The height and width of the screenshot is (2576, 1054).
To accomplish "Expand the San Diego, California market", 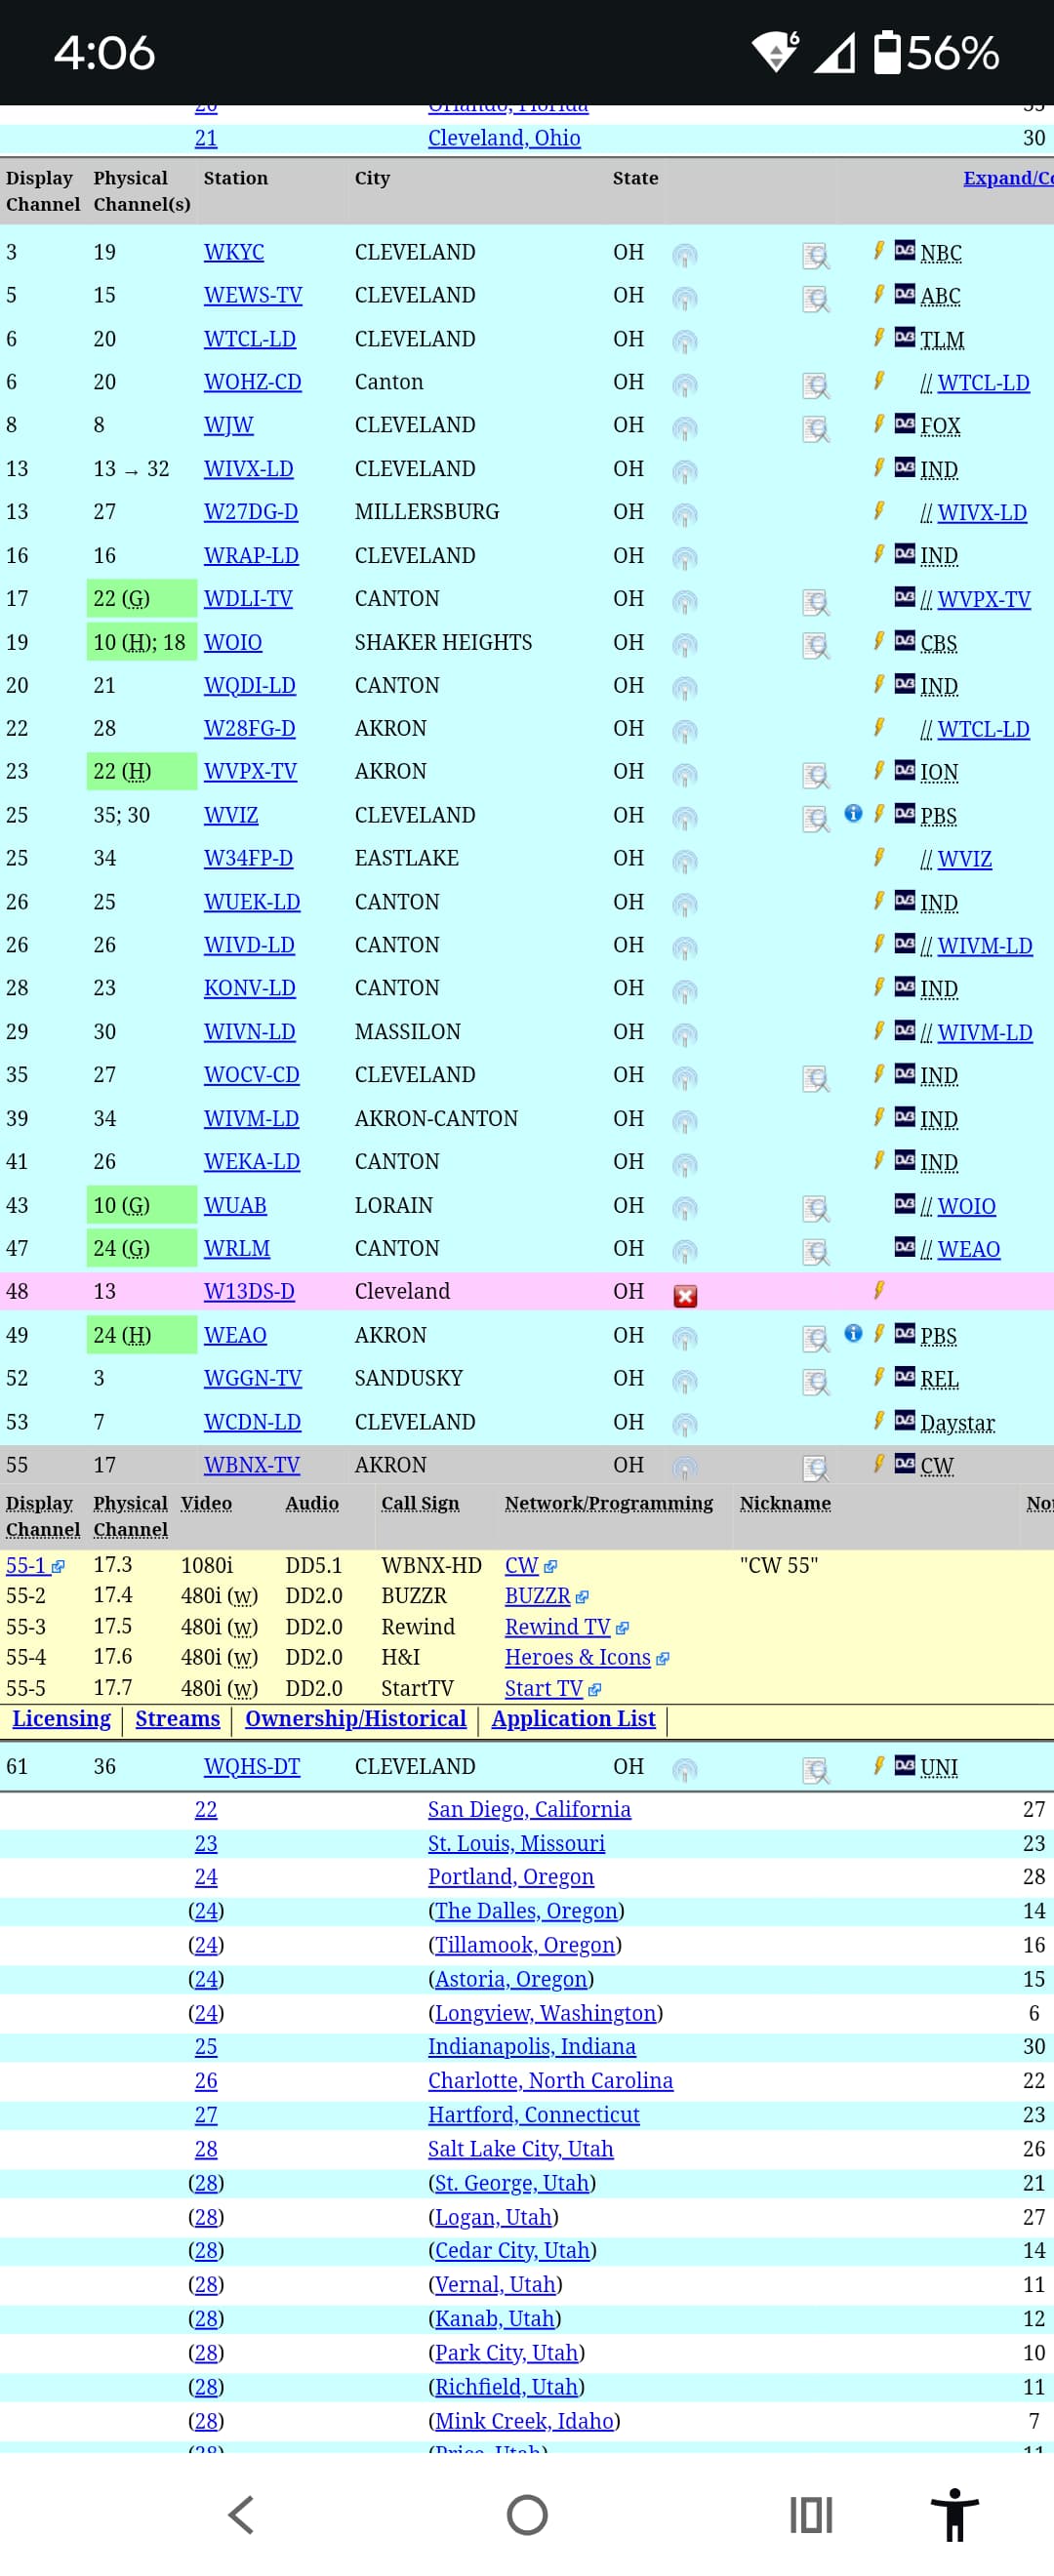I will (528, 1809).
